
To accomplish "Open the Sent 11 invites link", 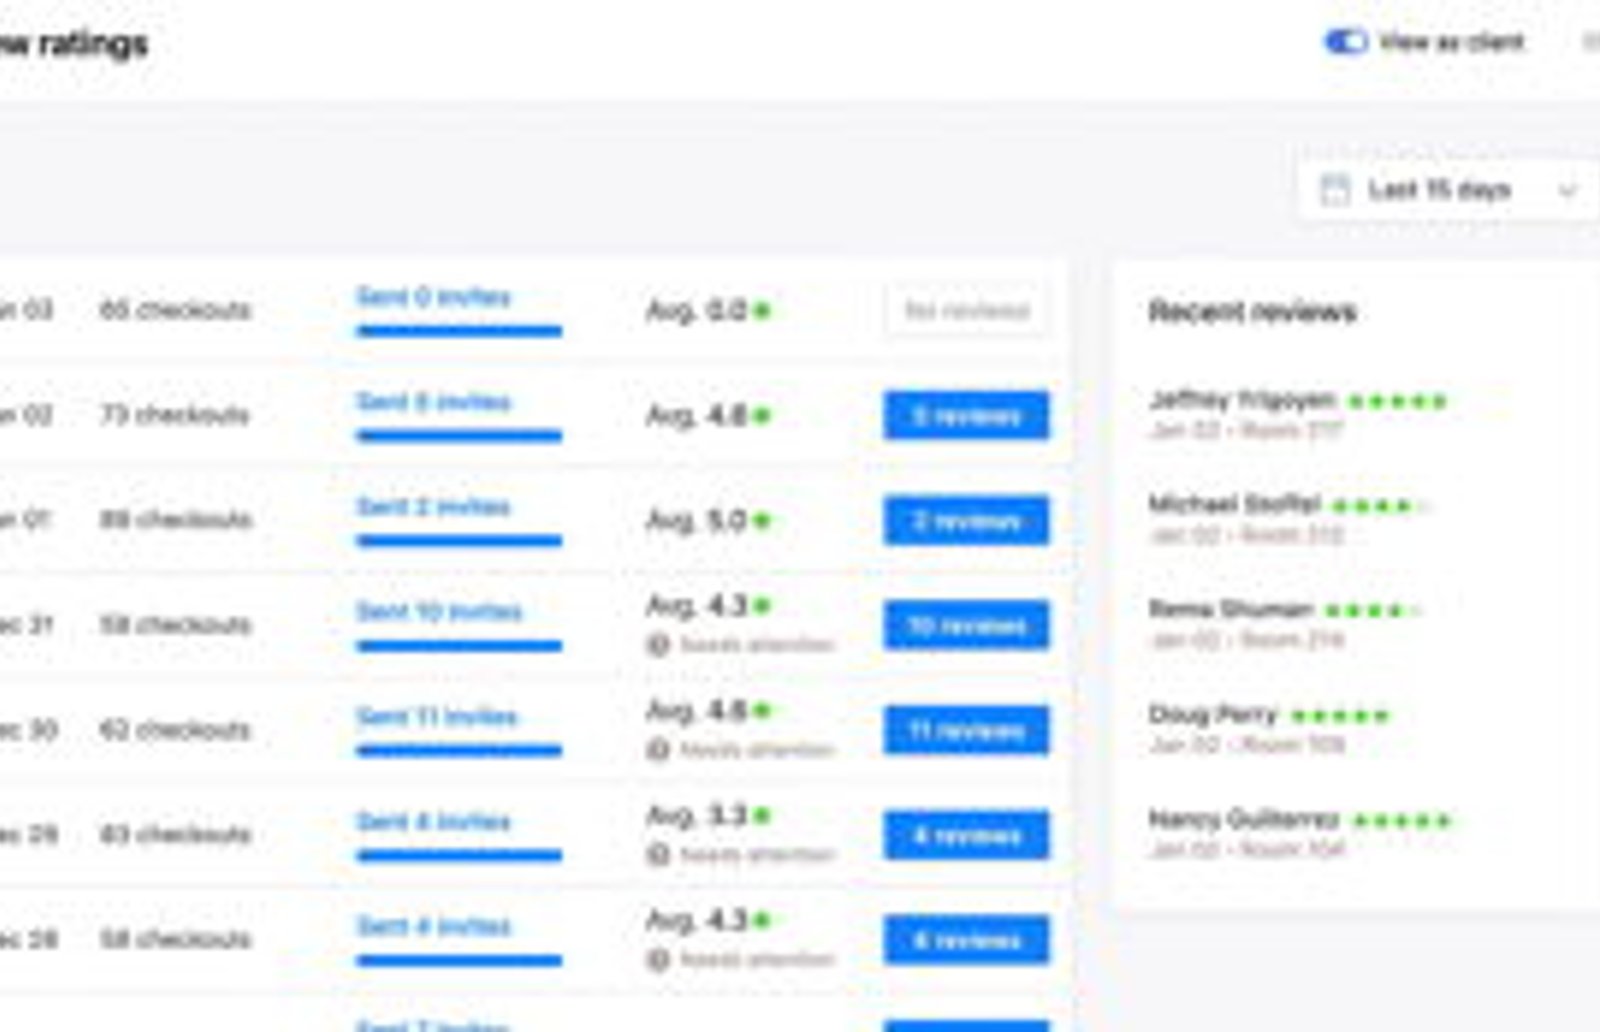I will (437, 717).
